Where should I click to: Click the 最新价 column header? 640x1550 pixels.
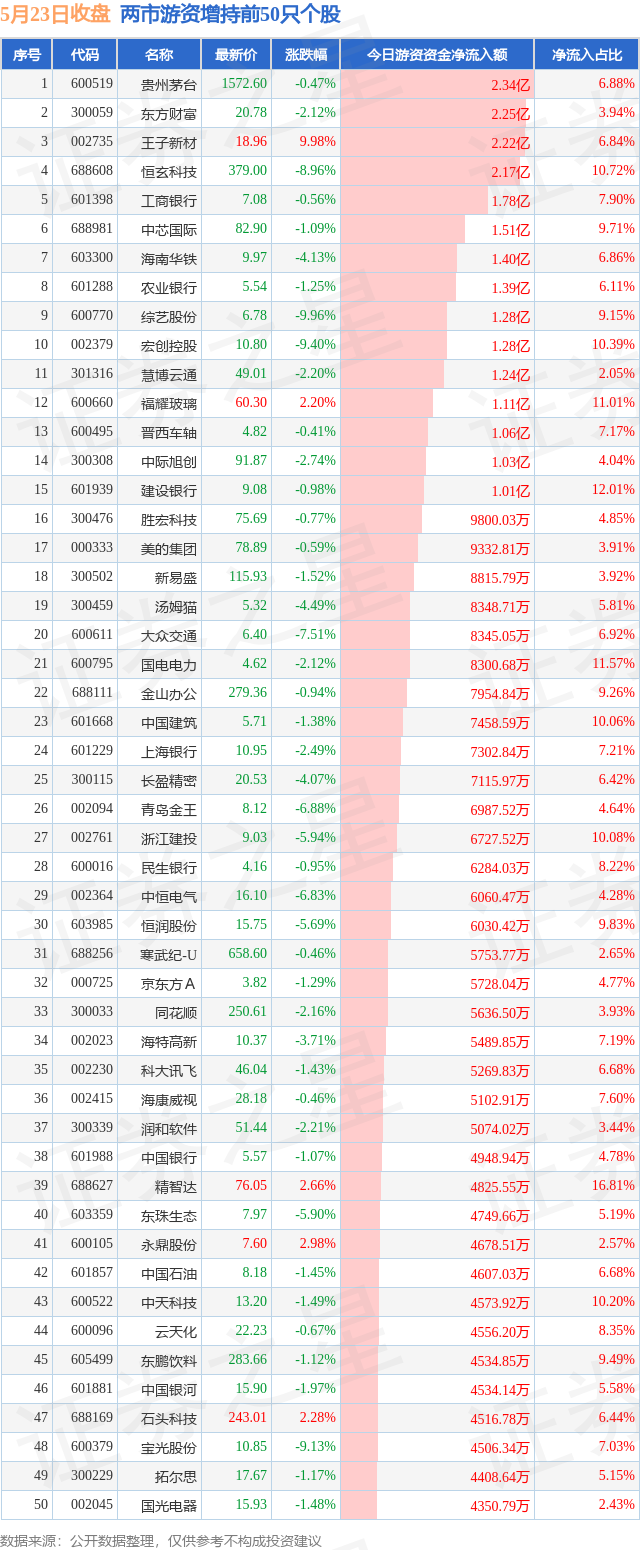coord(236,55)
